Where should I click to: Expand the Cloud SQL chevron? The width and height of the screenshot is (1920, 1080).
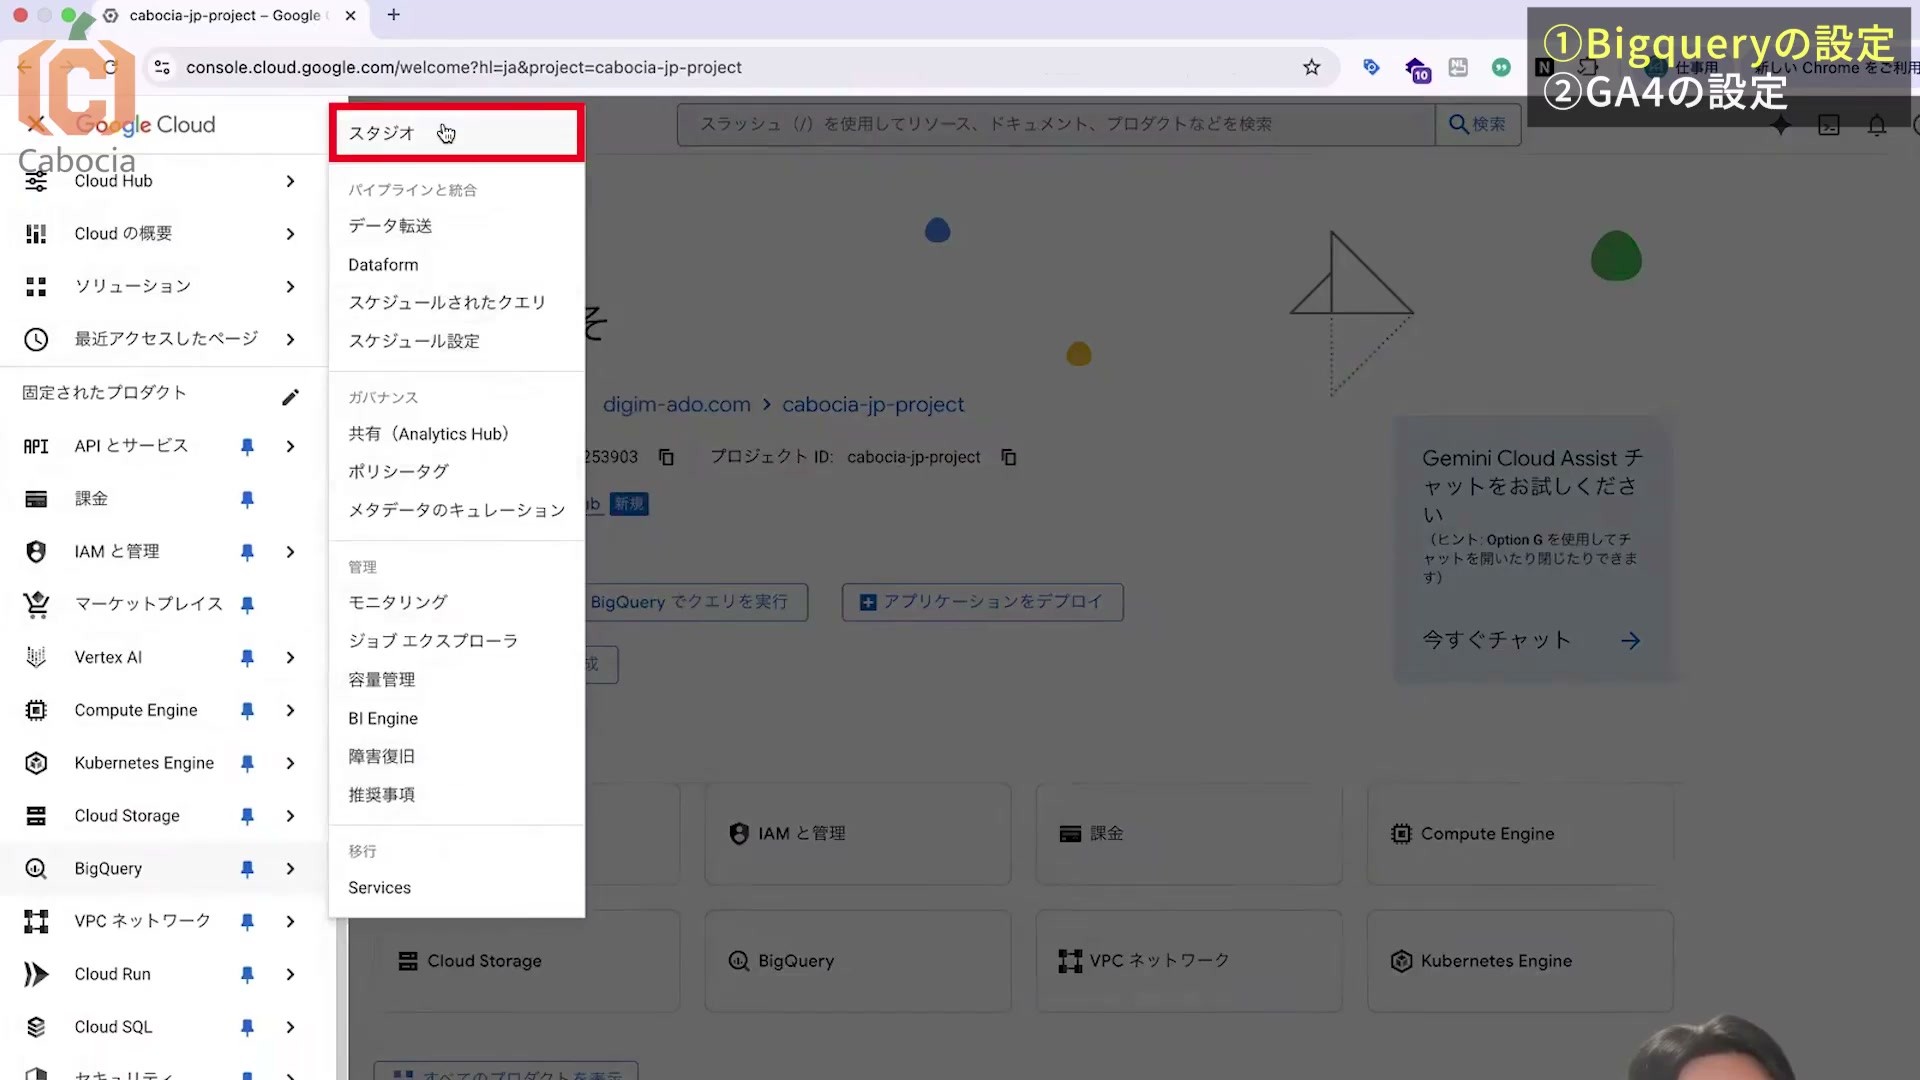coord(290,1027)
